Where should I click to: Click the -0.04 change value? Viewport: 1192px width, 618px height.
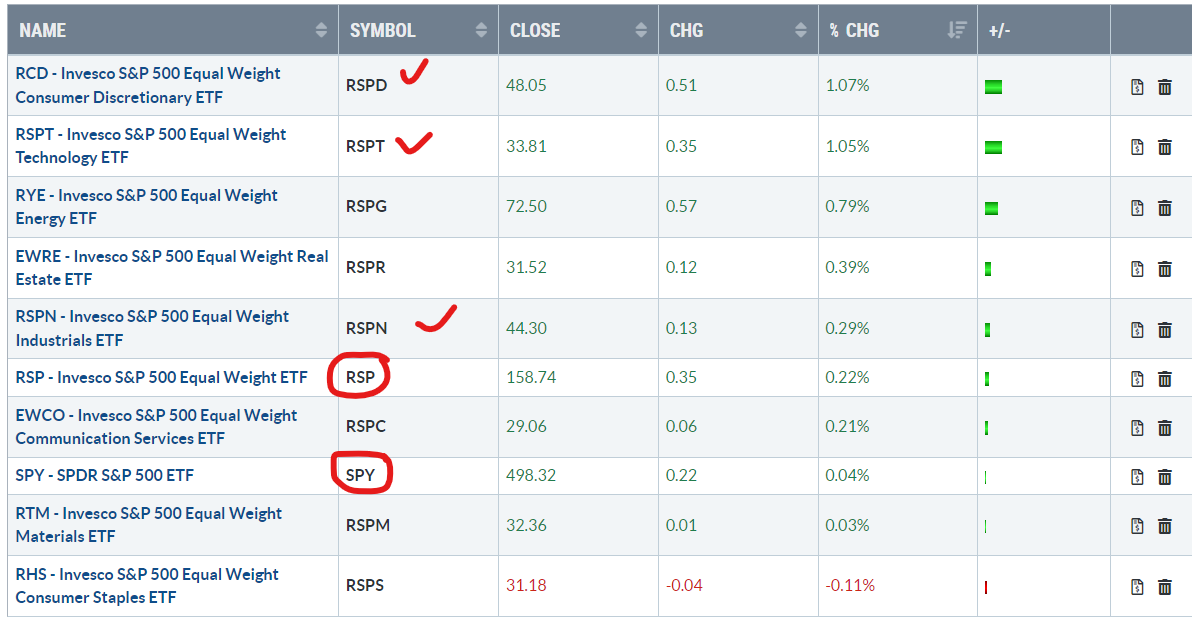[x=684, y=585]
